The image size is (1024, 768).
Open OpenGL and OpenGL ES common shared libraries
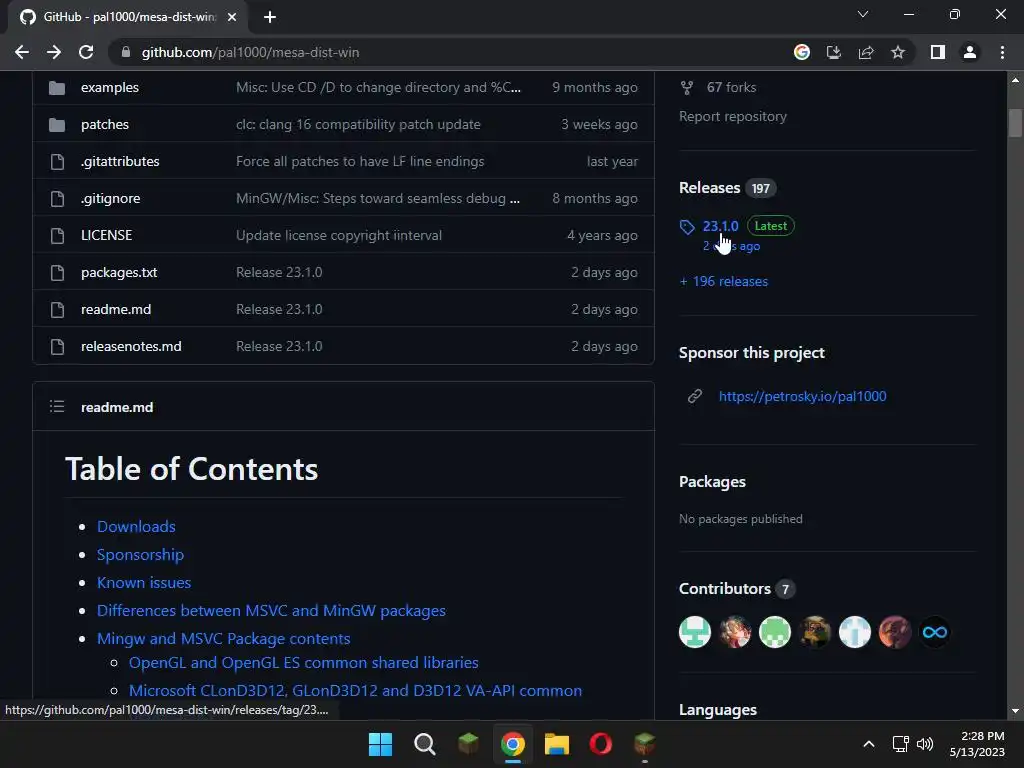(x=304, y=663)
